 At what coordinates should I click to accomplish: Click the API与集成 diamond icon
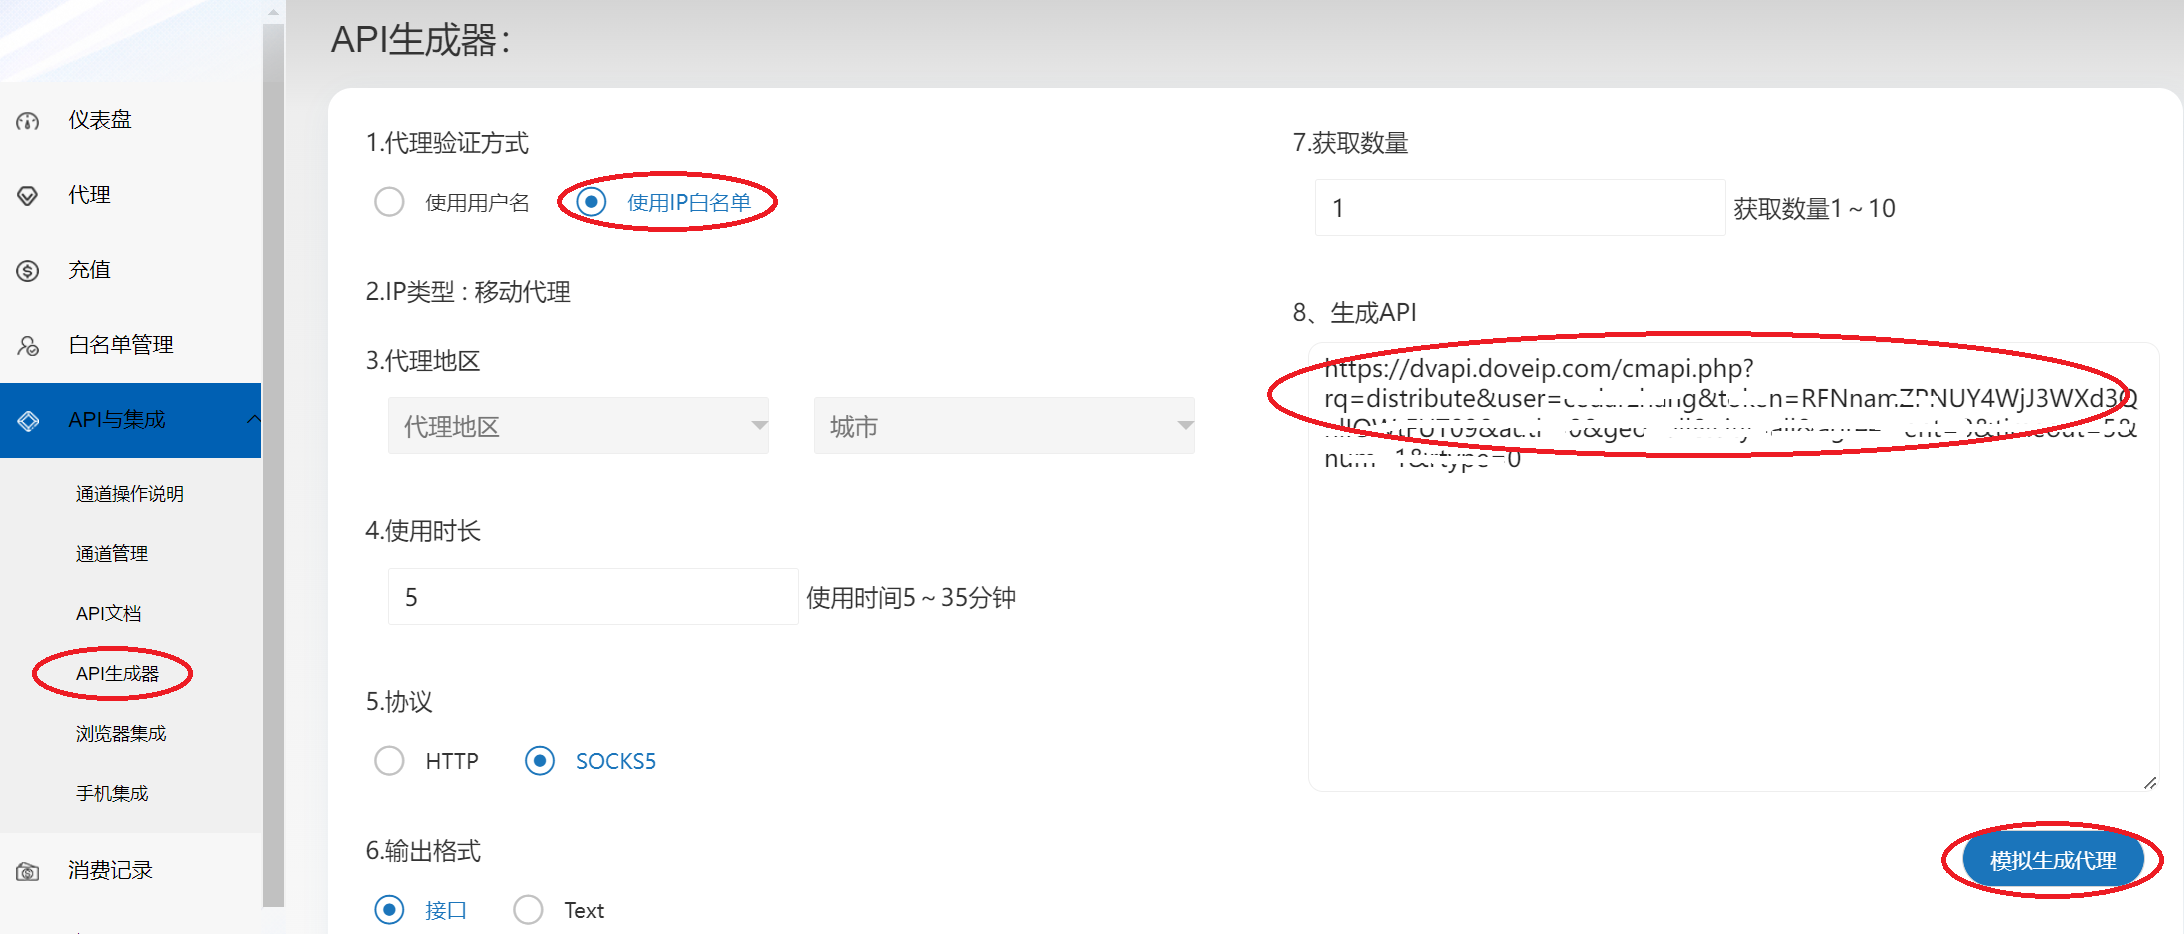tap(28, 421)
